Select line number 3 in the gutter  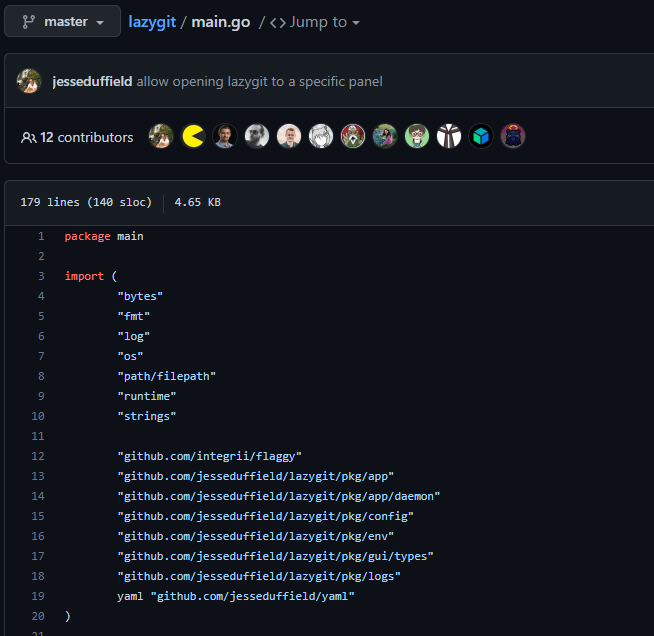coord(41,276)
